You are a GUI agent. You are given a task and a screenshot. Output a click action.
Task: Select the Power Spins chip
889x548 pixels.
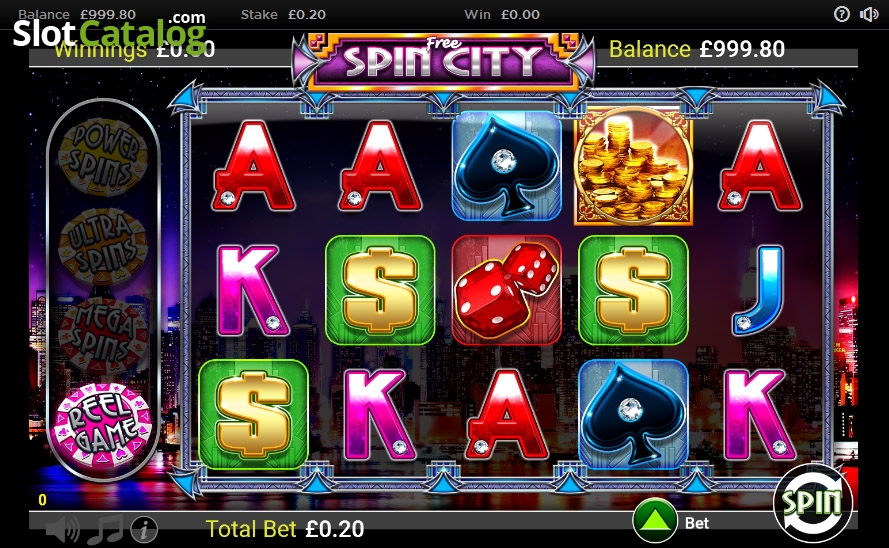coord(103,156)
